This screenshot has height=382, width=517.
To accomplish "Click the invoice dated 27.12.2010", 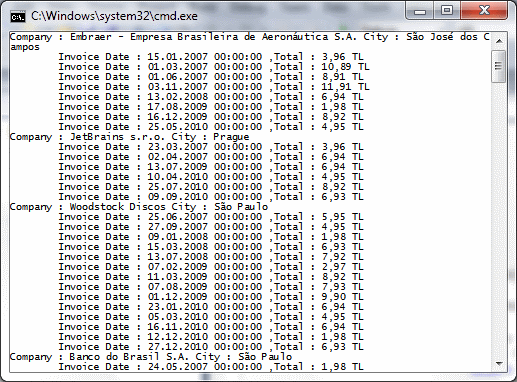I will pyautogui.click(x=211, y=347).
